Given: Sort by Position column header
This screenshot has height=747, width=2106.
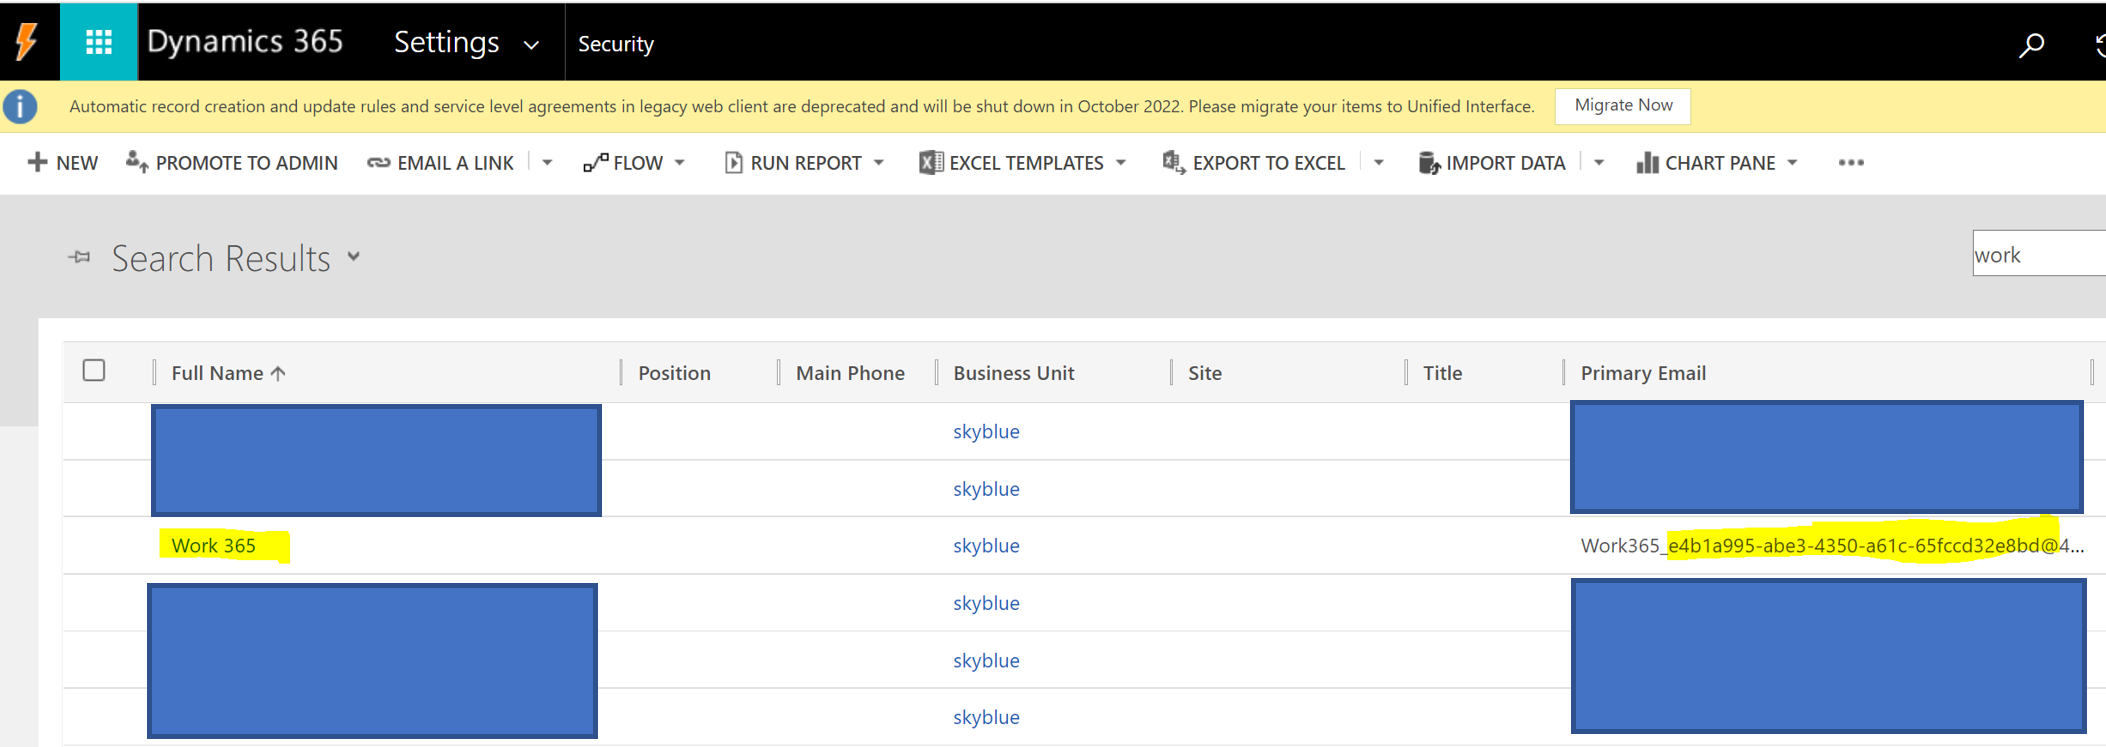Looking at the screenshot, I should [x=675, y=373].
